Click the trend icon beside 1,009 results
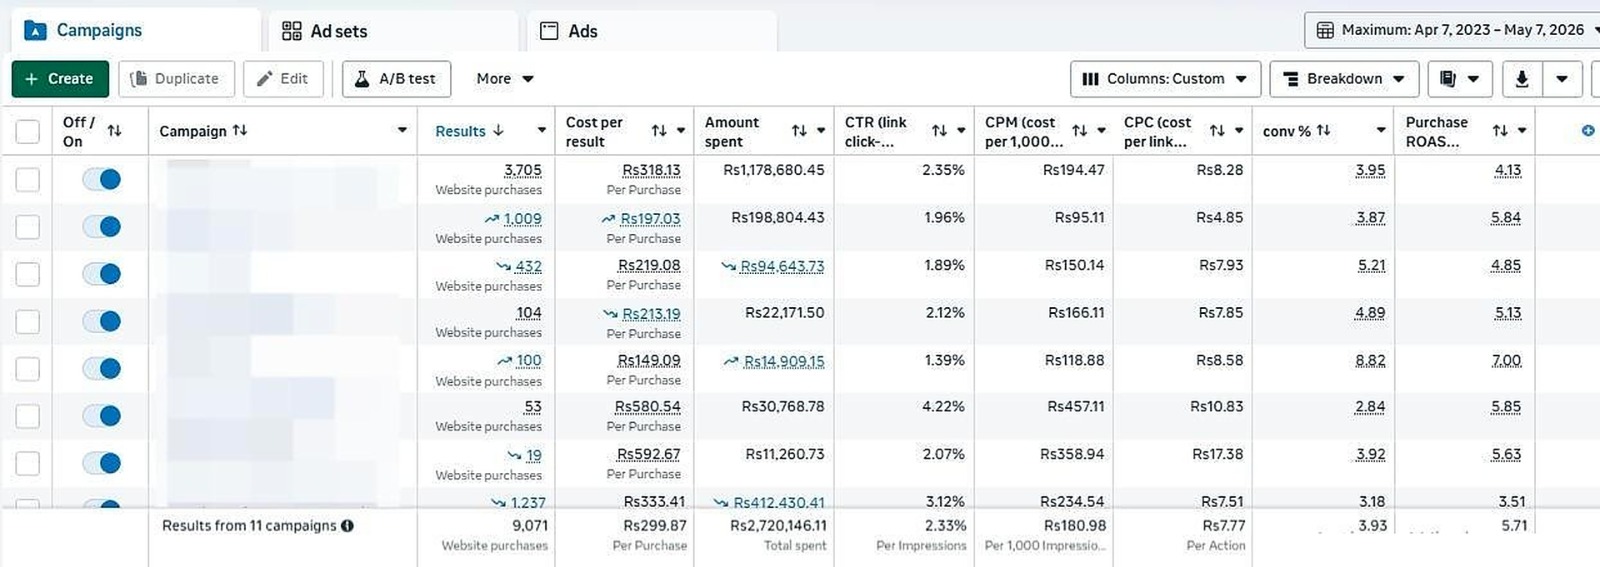1600x567 pixels. 492,219
